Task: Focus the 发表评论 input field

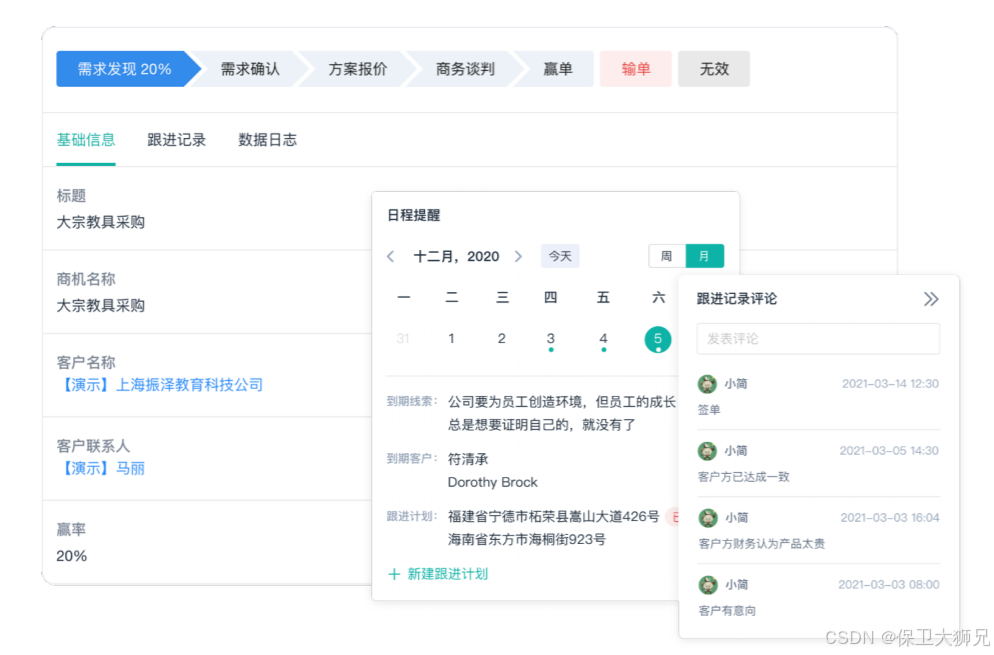Action: (x=818, y=339)
